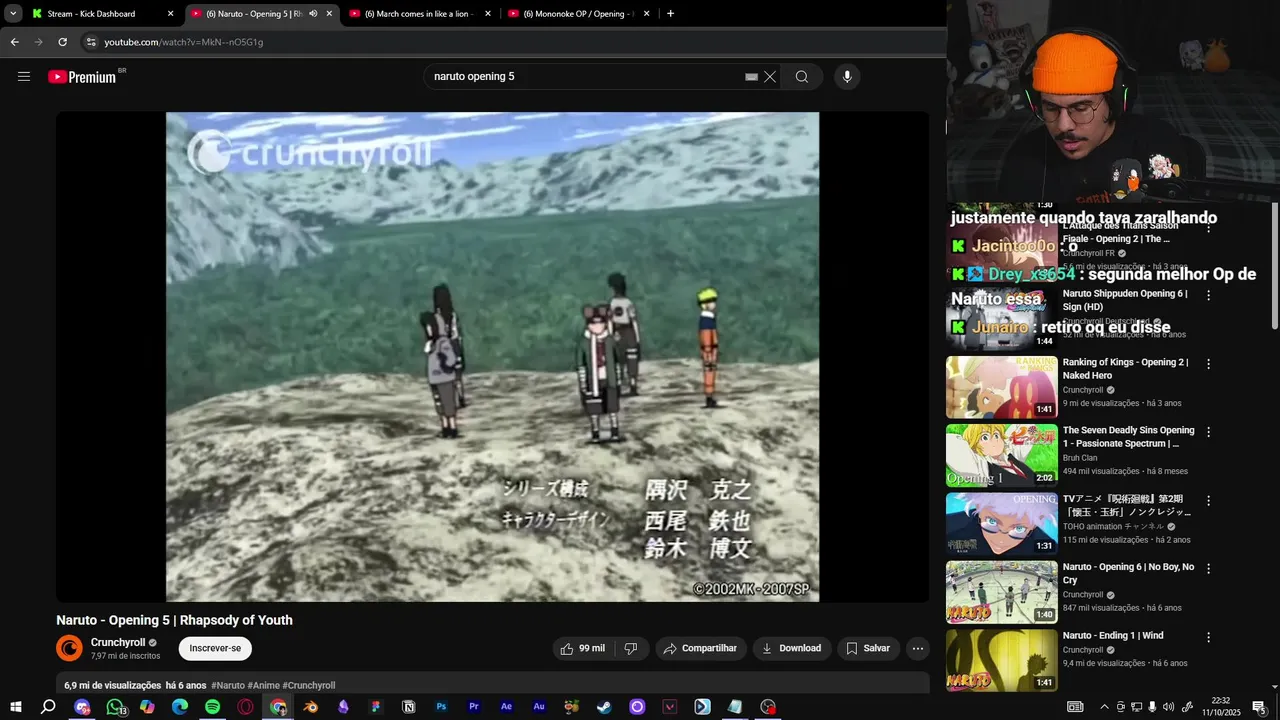Click inside the YouTube search field
This screenshot has height=720, width=1280.
[585, 76]
